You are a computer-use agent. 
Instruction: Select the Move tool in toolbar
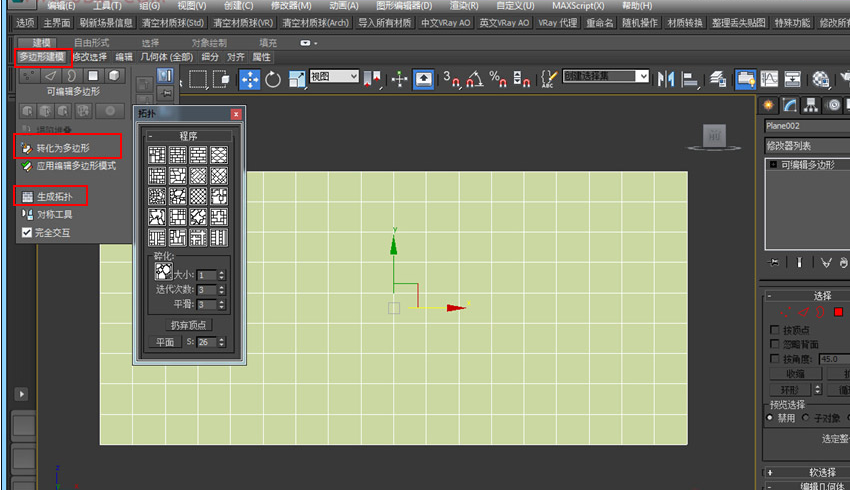(249, 79)
